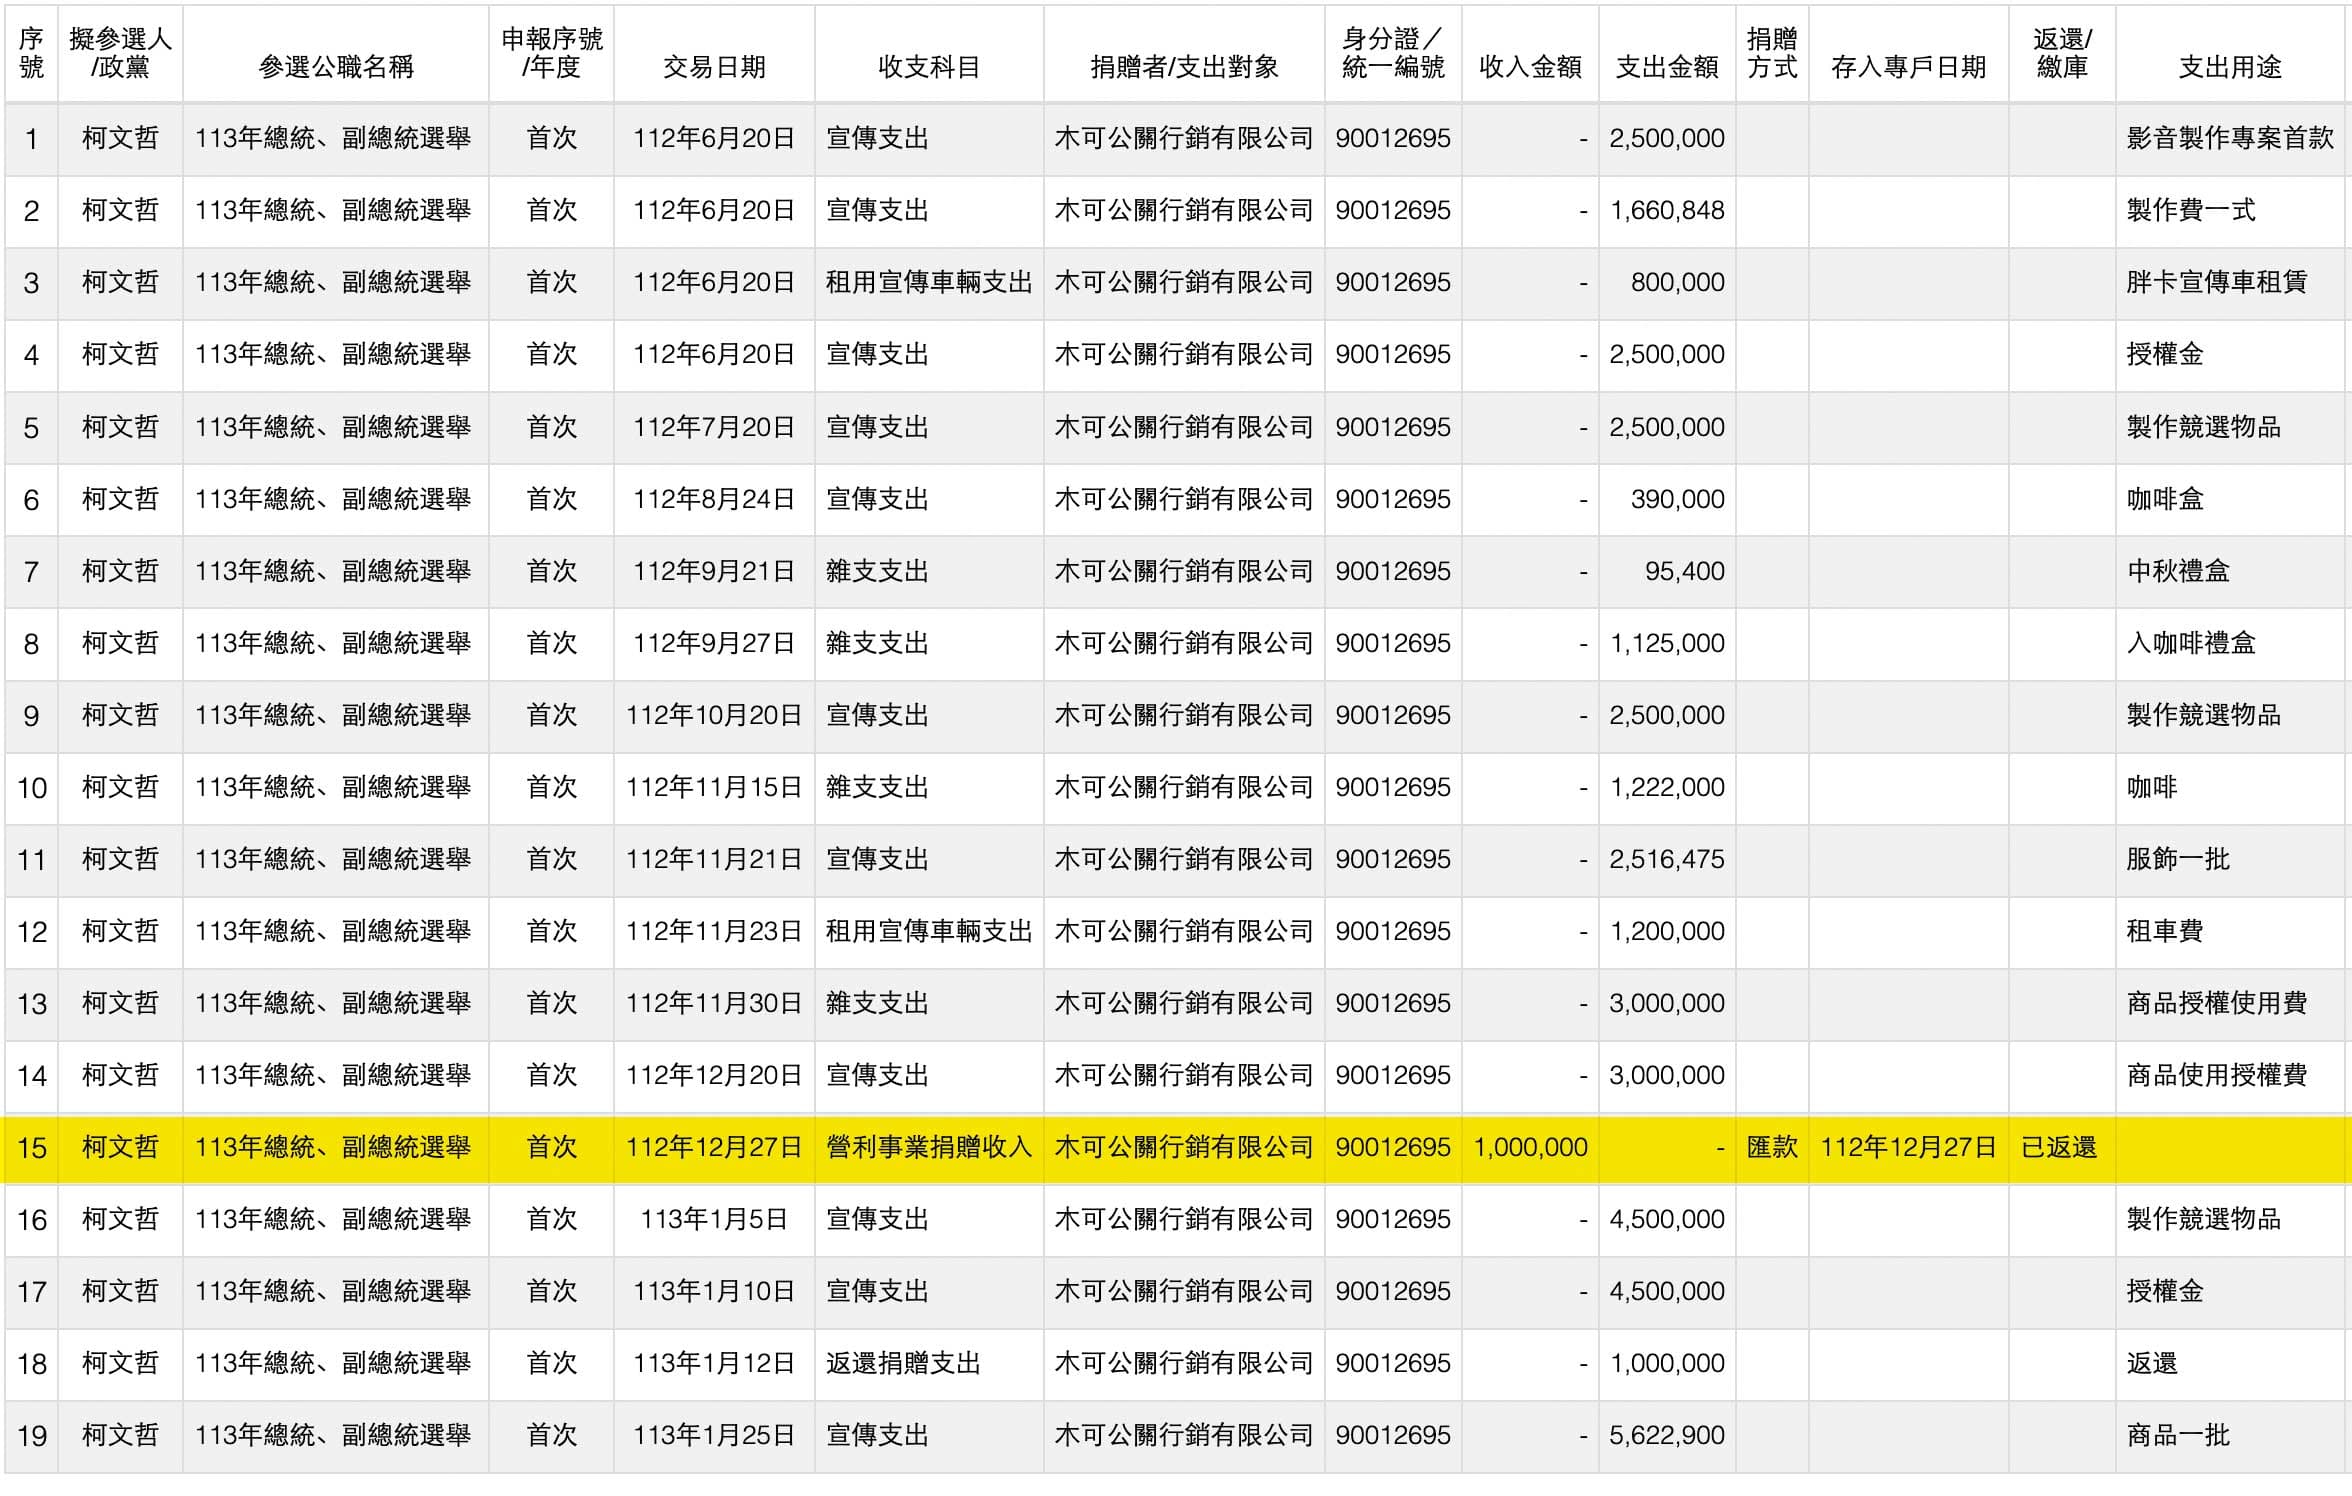Click the 113年1月5日 date cell
This screenshot has height=1496, width=2352.
tap(714, 1219)
